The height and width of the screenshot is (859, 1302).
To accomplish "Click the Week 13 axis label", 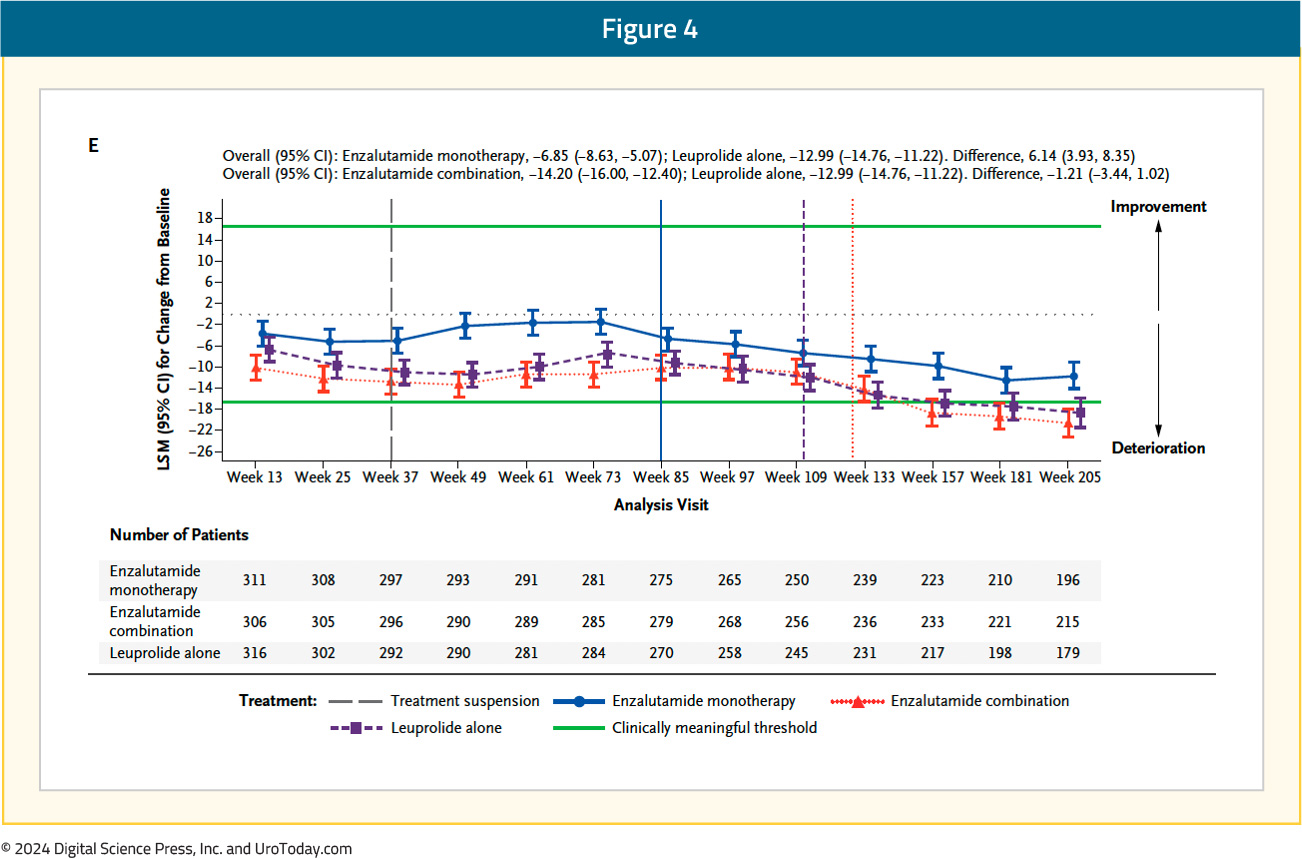I will (254, 478).
